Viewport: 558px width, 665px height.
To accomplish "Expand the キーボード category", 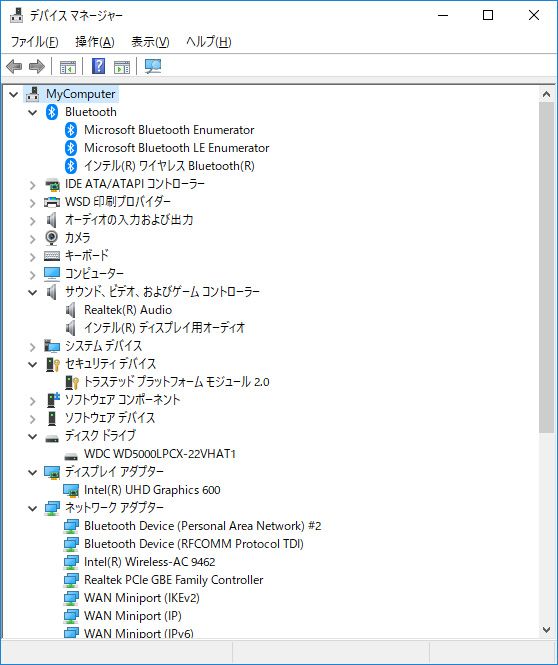I will click(x=33, y=257).
